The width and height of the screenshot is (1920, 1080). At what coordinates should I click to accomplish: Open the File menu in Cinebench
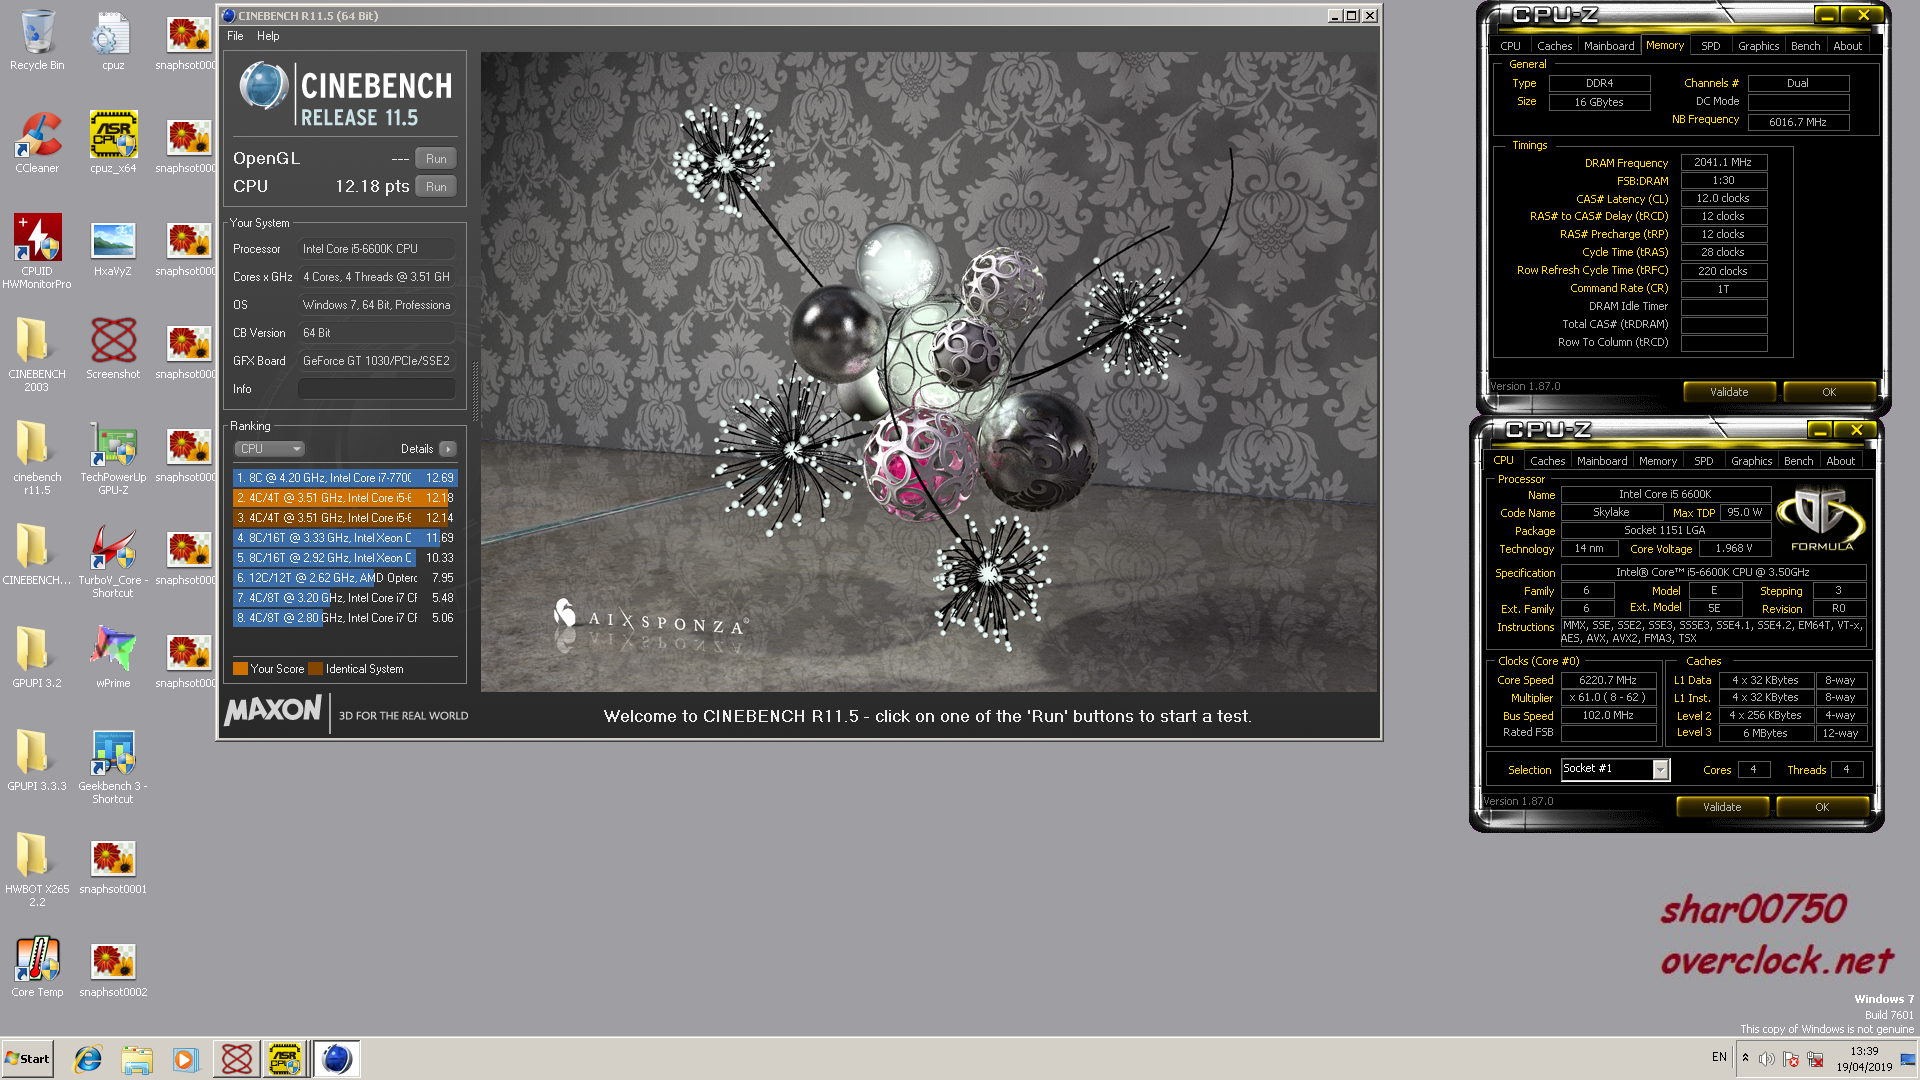pos(235,36)
